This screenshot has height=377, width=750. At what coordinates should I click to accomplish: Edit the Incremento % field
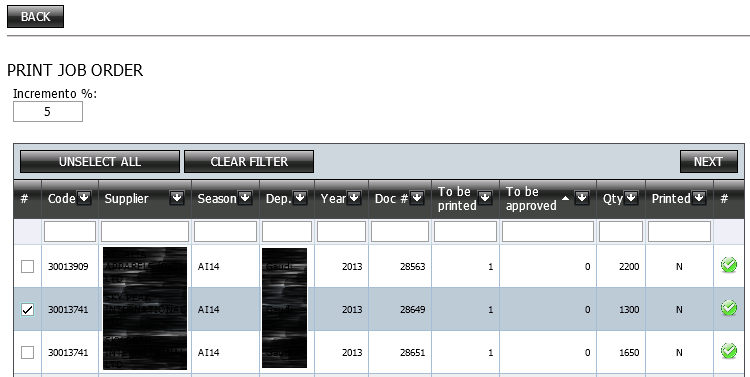48,112
